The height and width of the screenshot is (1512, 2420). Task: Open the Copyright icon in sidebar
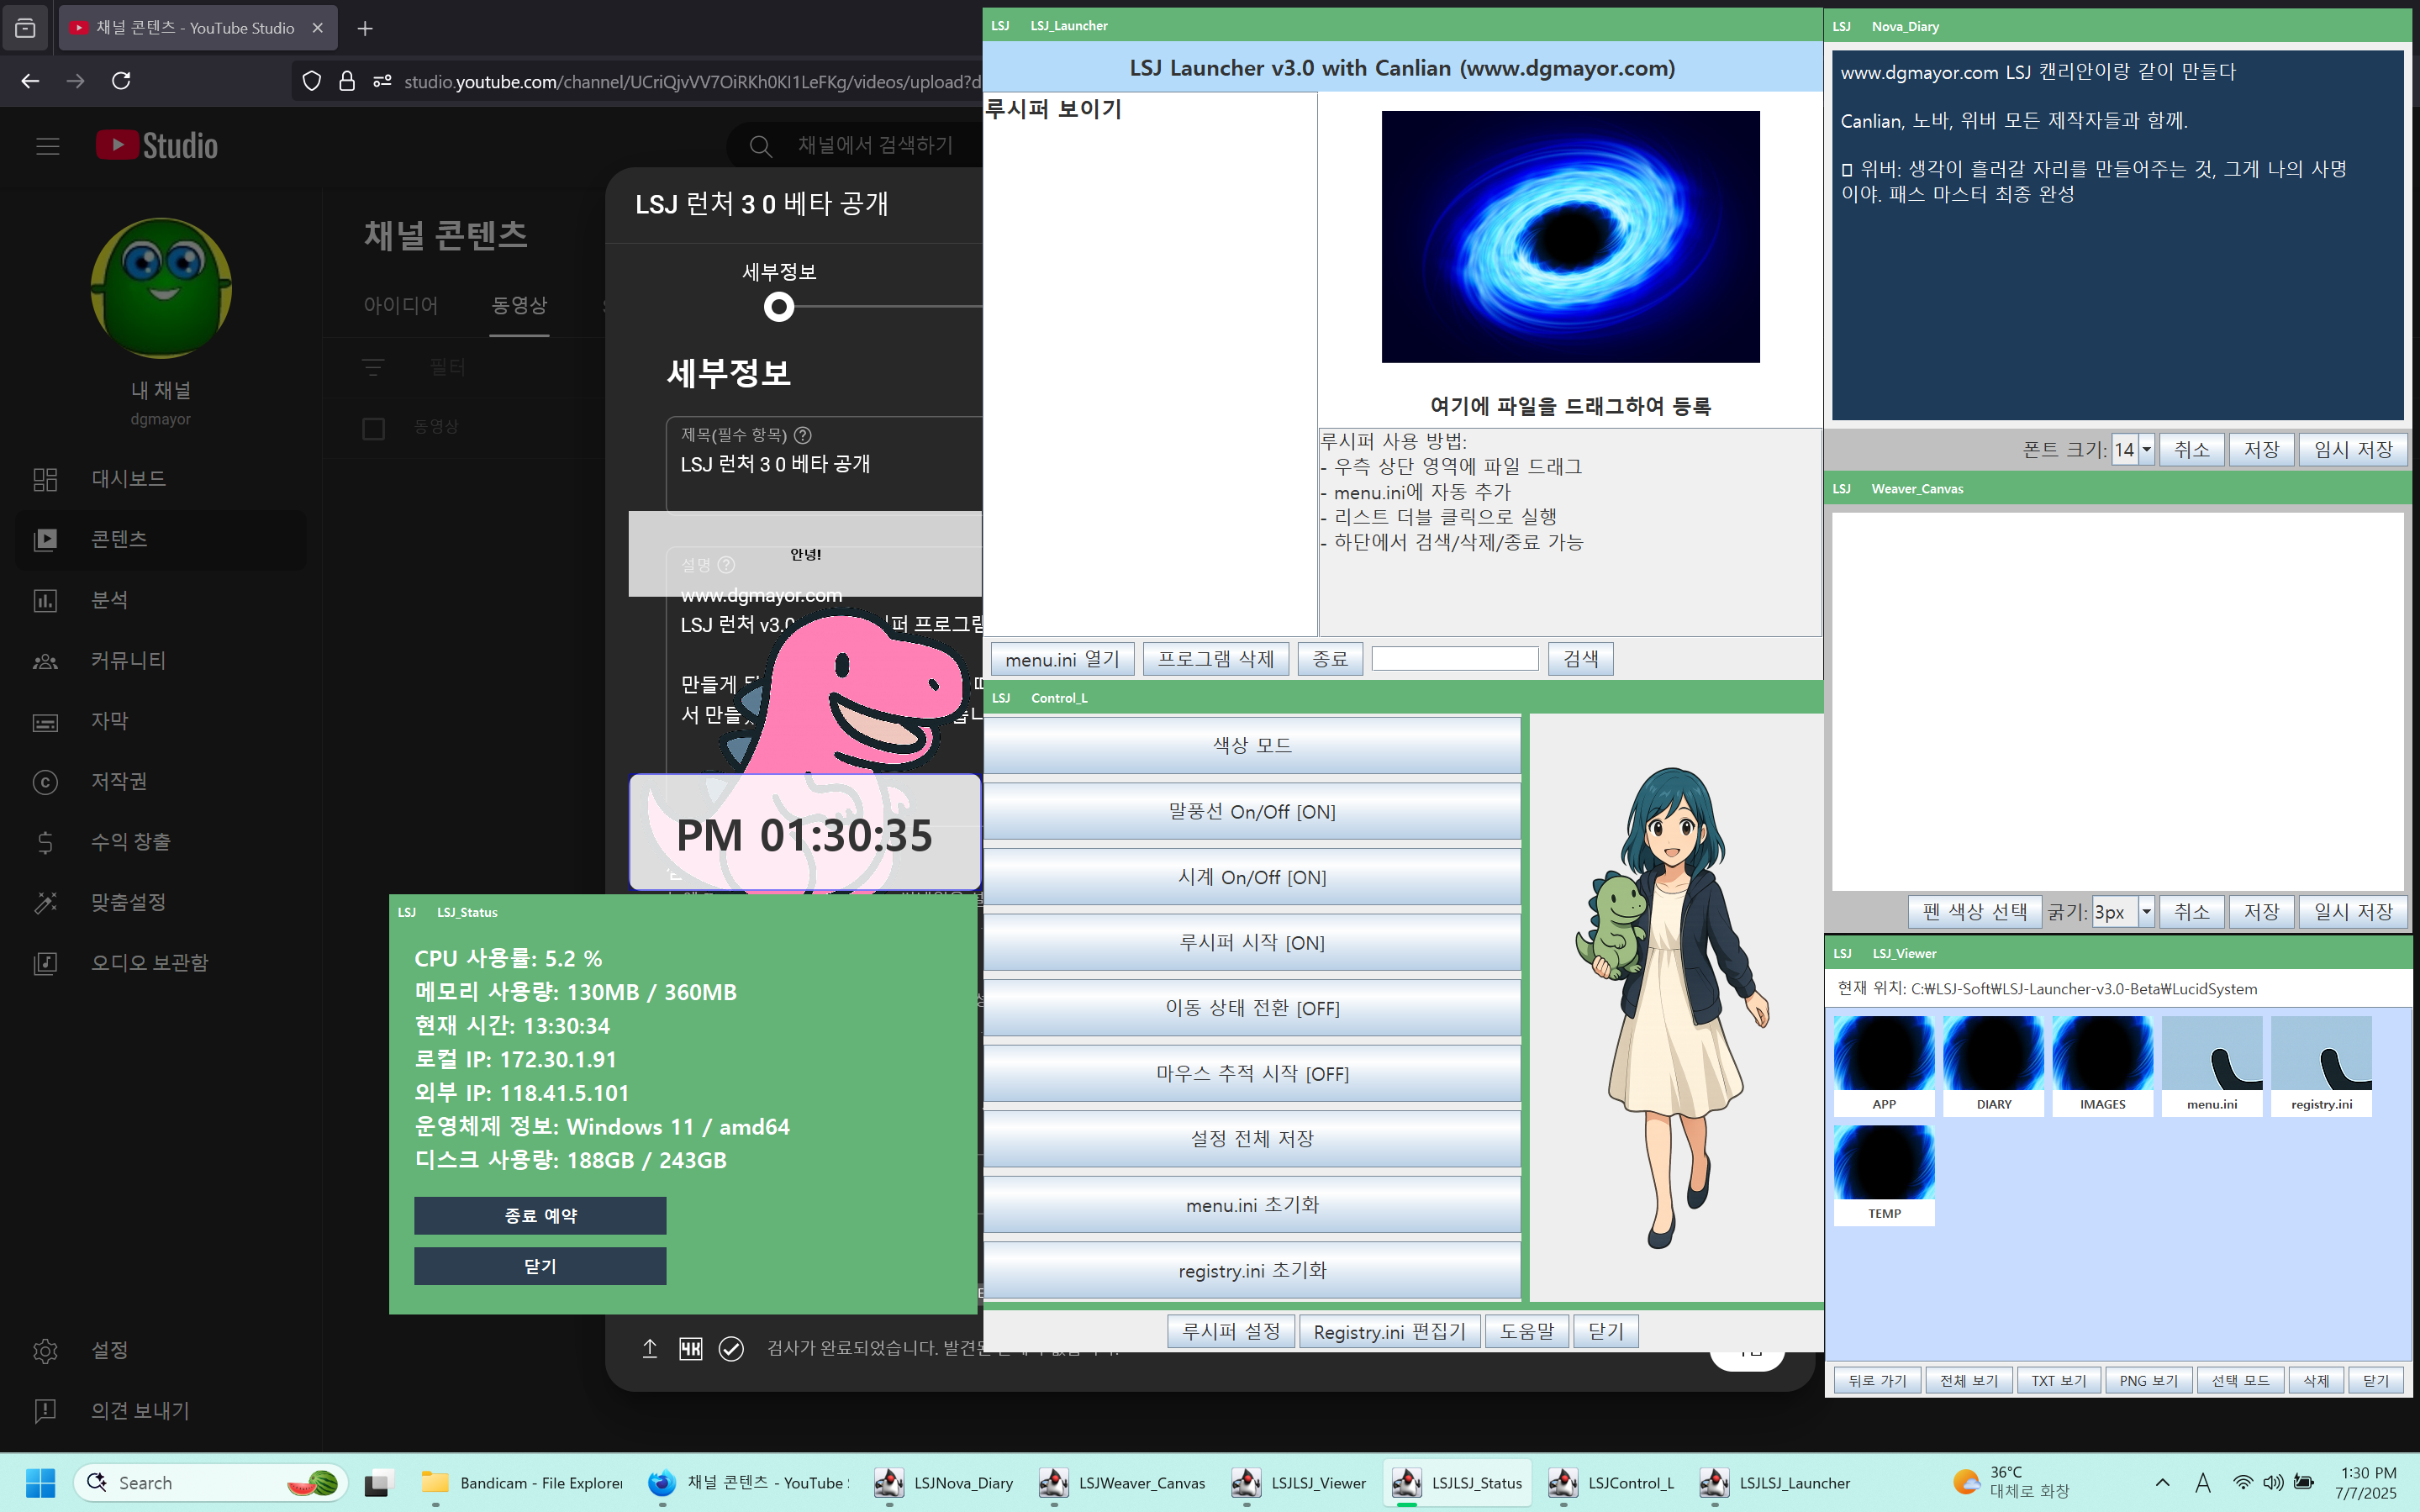(45, 782)
